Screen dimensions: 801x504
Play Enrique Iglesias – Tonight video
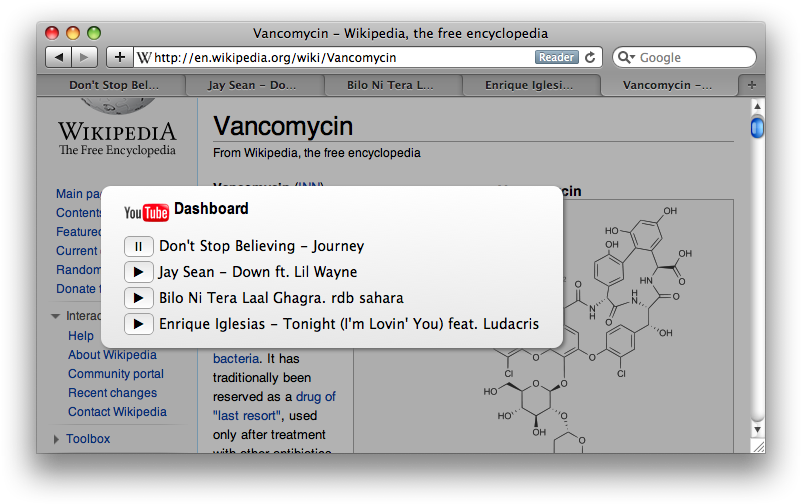[138, 324]
